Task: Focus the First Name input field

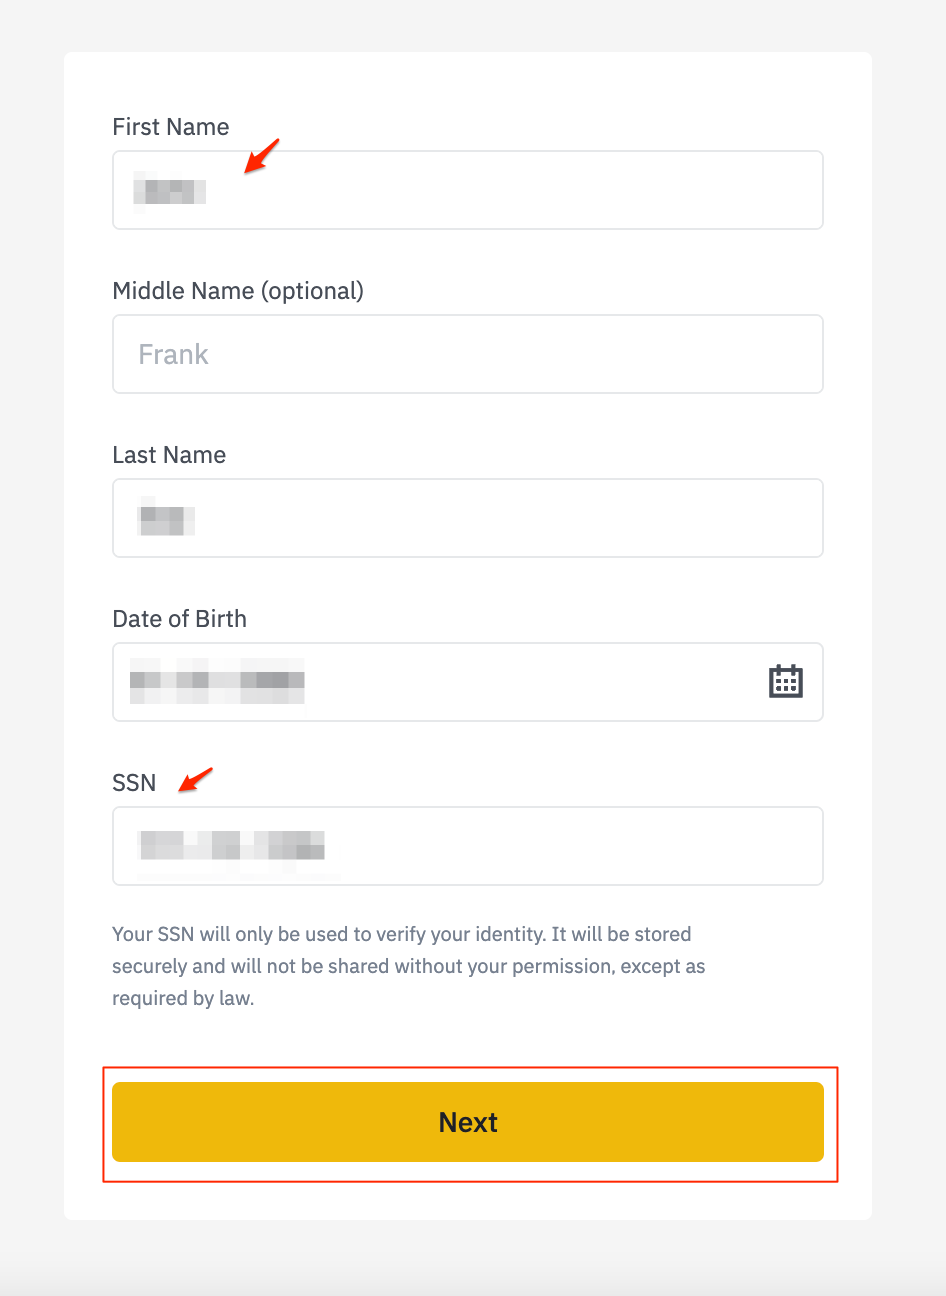Action: [x=468, y=190]
